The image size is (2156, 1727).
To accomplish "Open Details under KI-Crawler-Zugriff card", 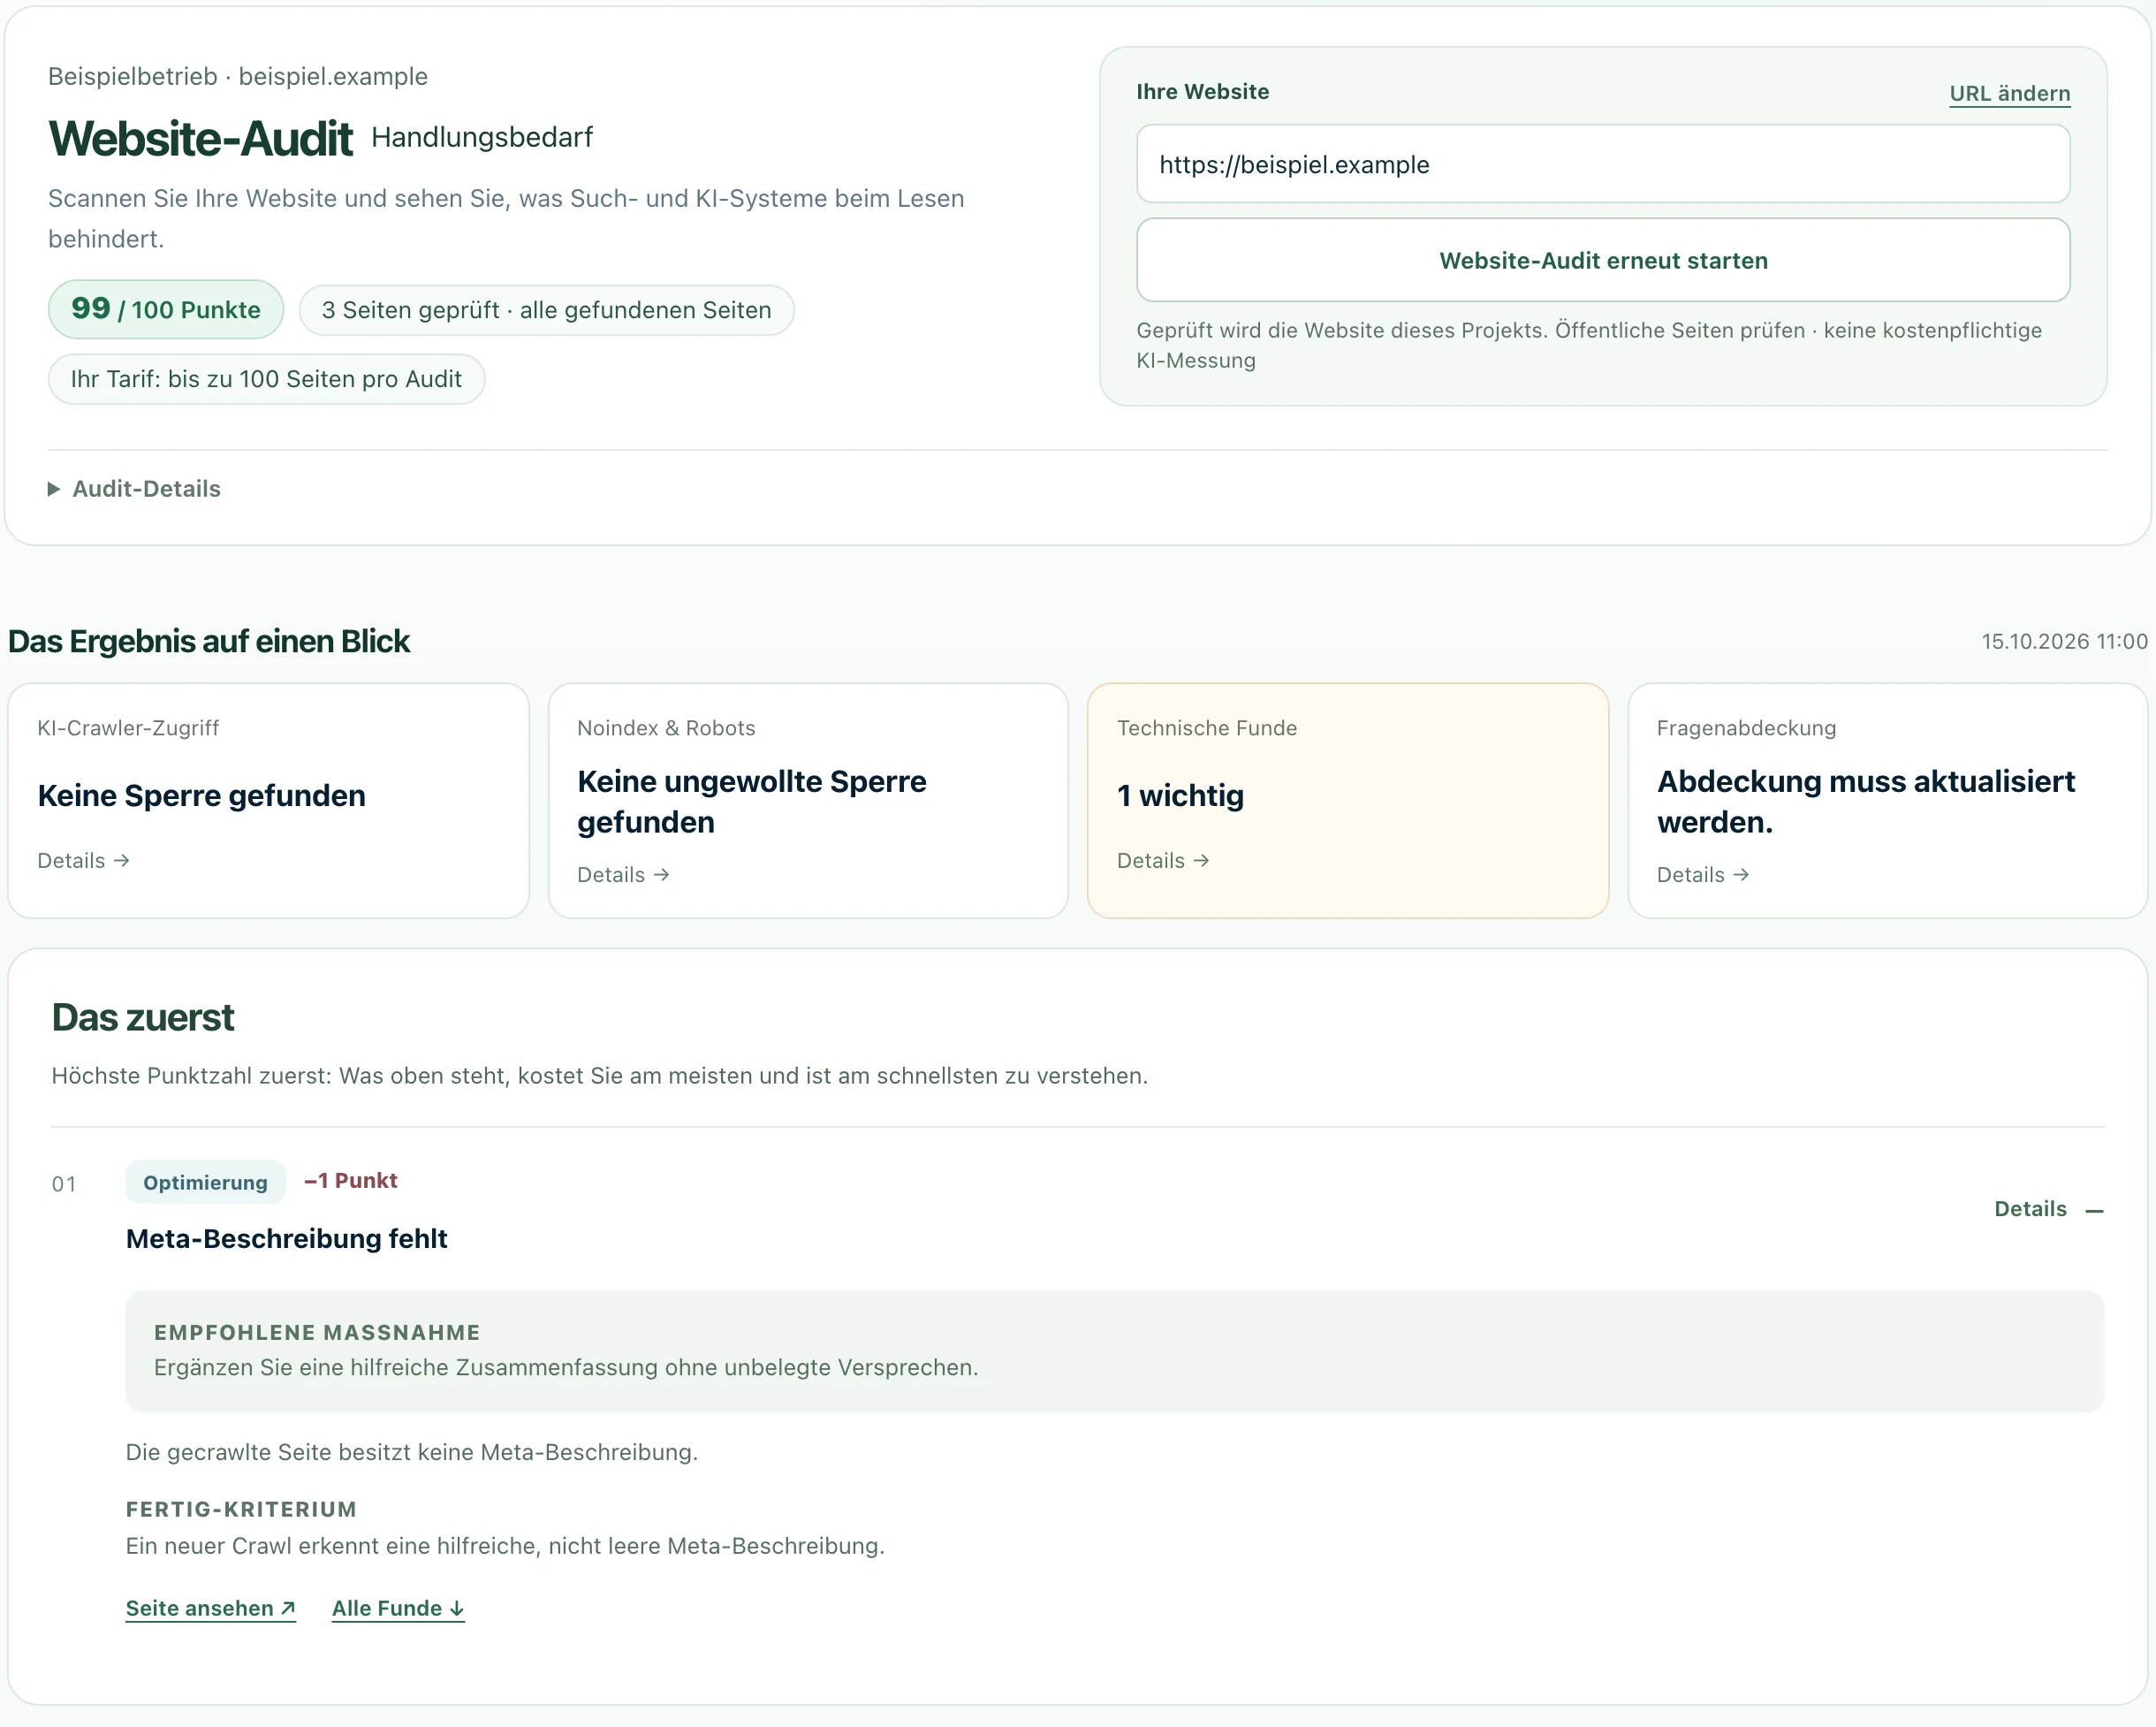I will point(84,861).
